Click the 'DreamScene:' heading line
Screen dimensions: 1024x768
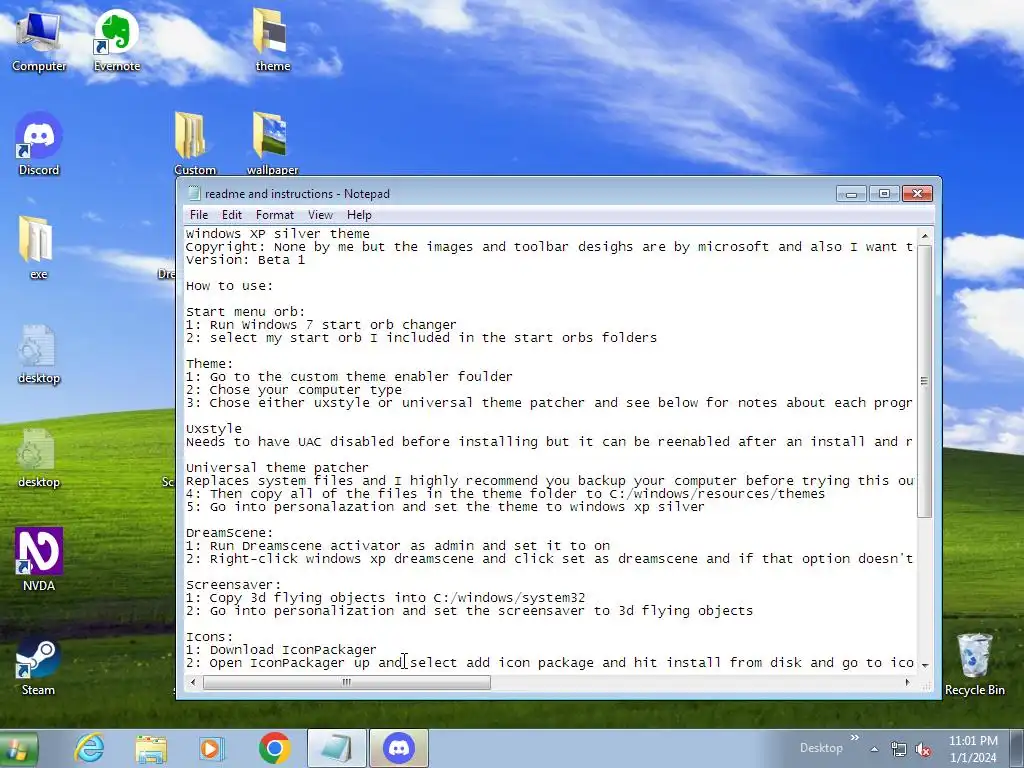(229, 533)
